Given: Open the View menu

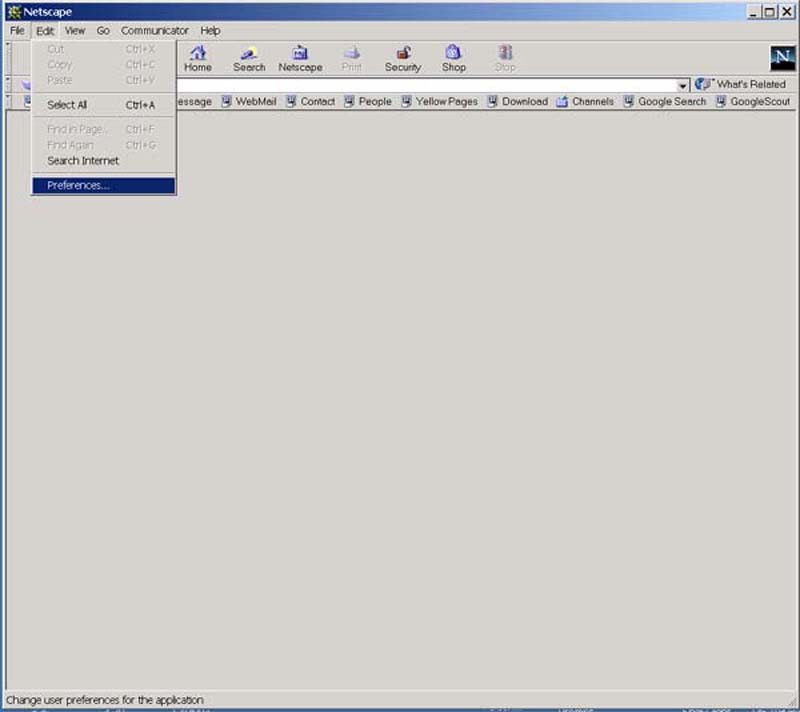Looking at the screenshot, I should (x=74, y=31).
